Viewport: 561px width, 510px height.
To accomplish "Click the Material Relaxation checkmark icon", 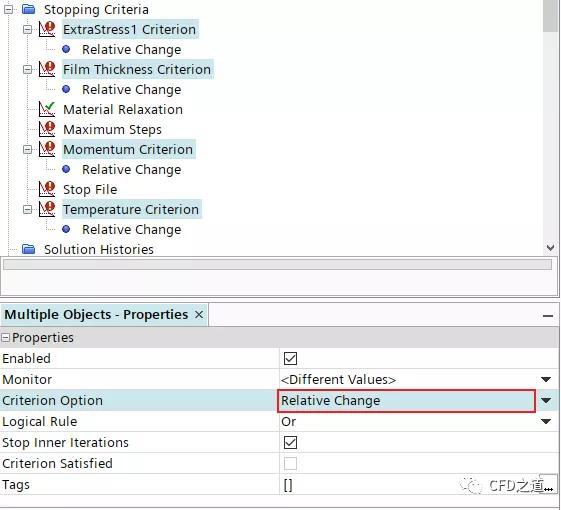I will pos(47,109).
